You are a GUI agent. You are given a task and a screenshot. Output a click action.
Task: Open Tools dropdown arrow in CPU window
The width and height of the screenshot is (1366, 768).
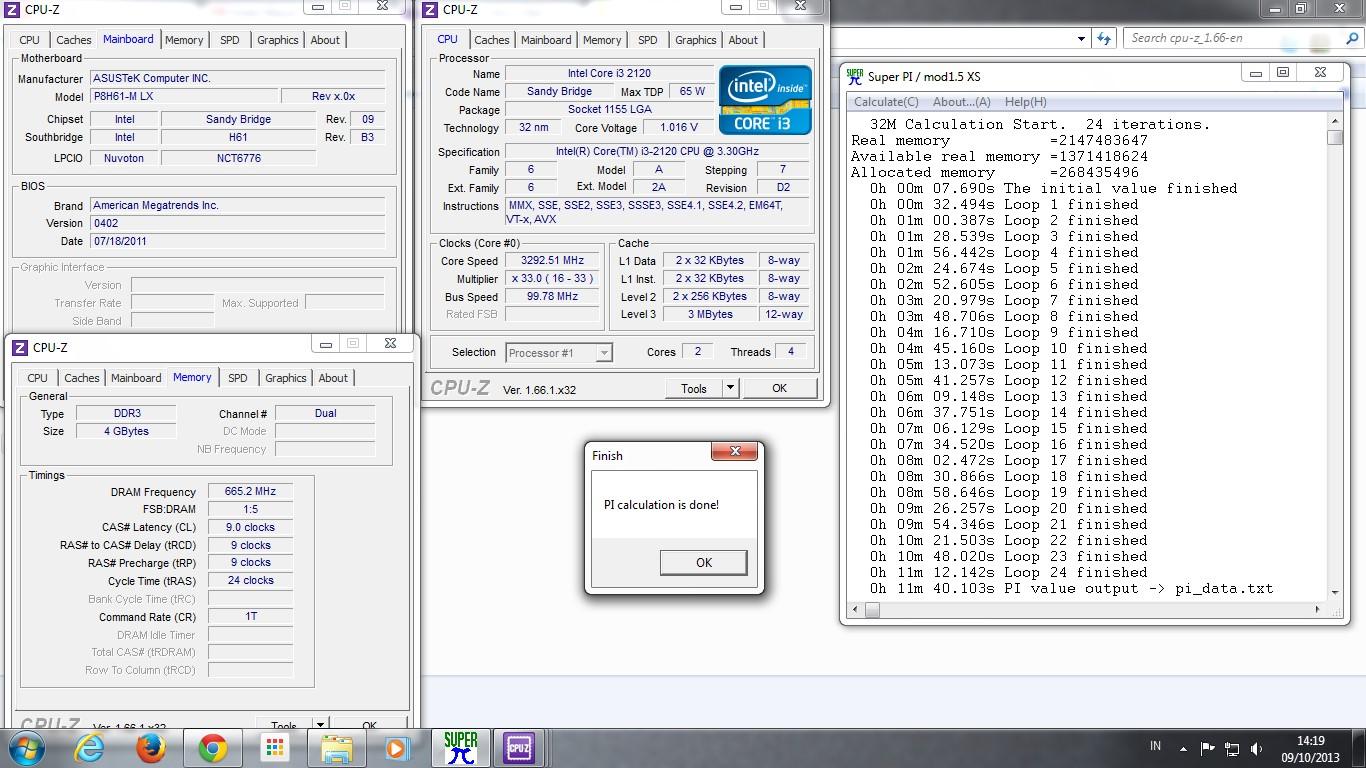730,388
